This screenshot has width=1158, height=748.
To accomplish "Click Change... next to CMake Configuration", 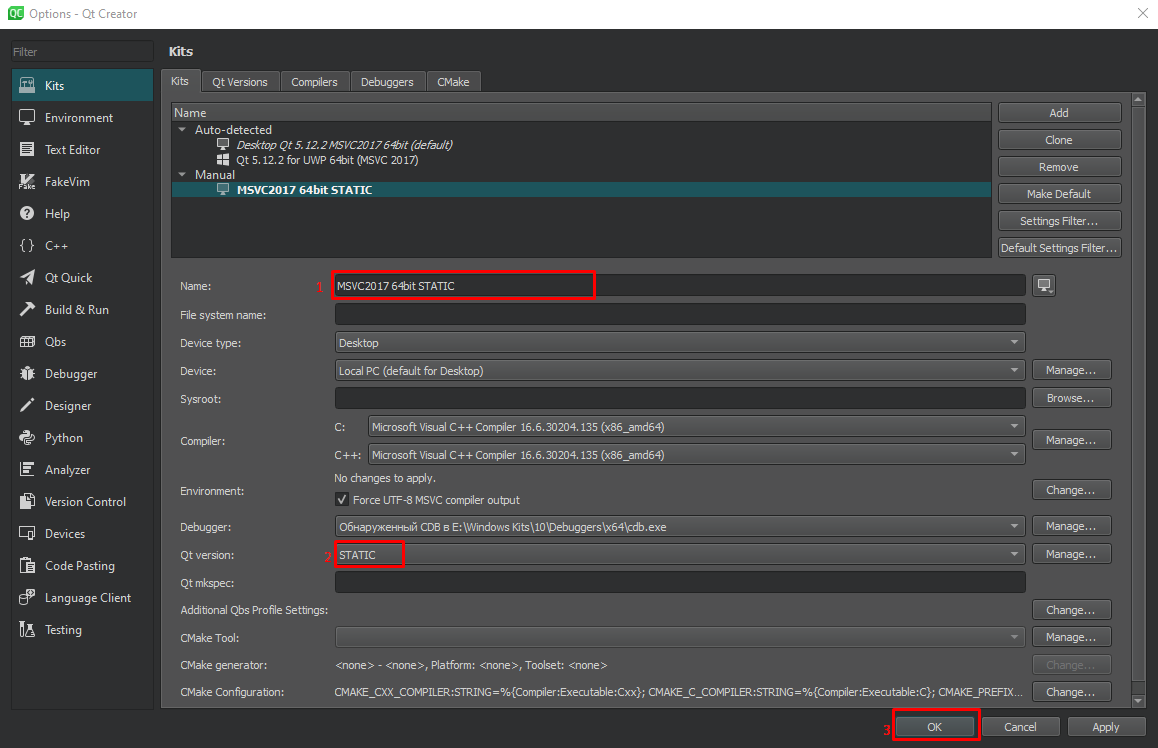I will 1071,692.
